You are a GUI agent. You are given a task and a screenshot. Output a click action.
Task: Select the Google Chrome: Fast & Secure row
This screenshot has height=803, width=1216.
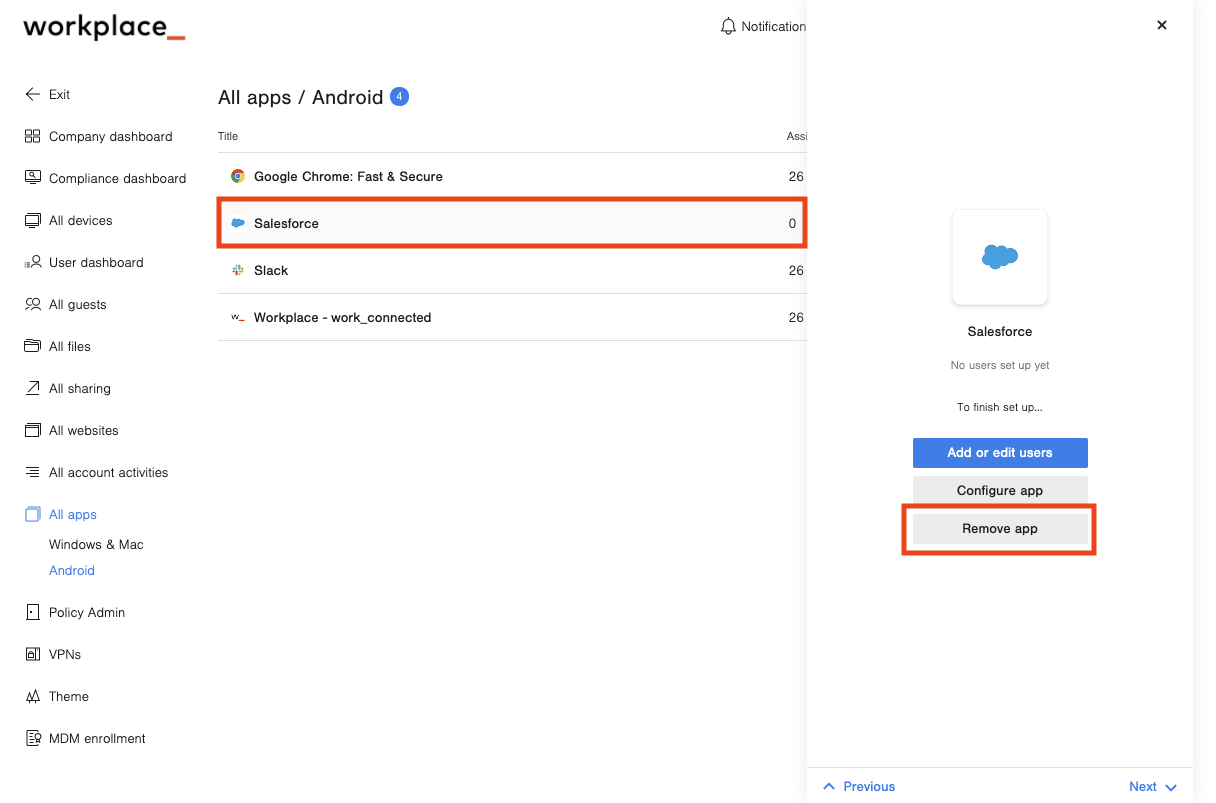click(512, 176)
